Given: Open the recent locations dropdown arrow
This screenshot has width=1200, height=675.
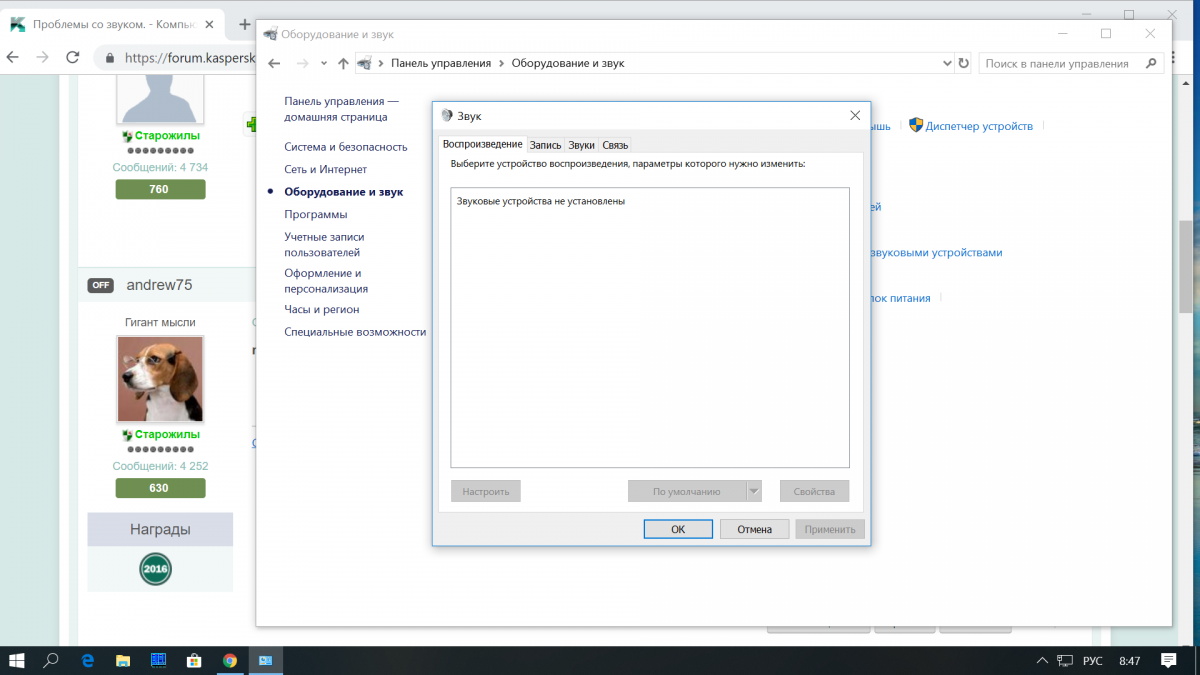Looking at the screenshot, I should (x=323, y=64).
